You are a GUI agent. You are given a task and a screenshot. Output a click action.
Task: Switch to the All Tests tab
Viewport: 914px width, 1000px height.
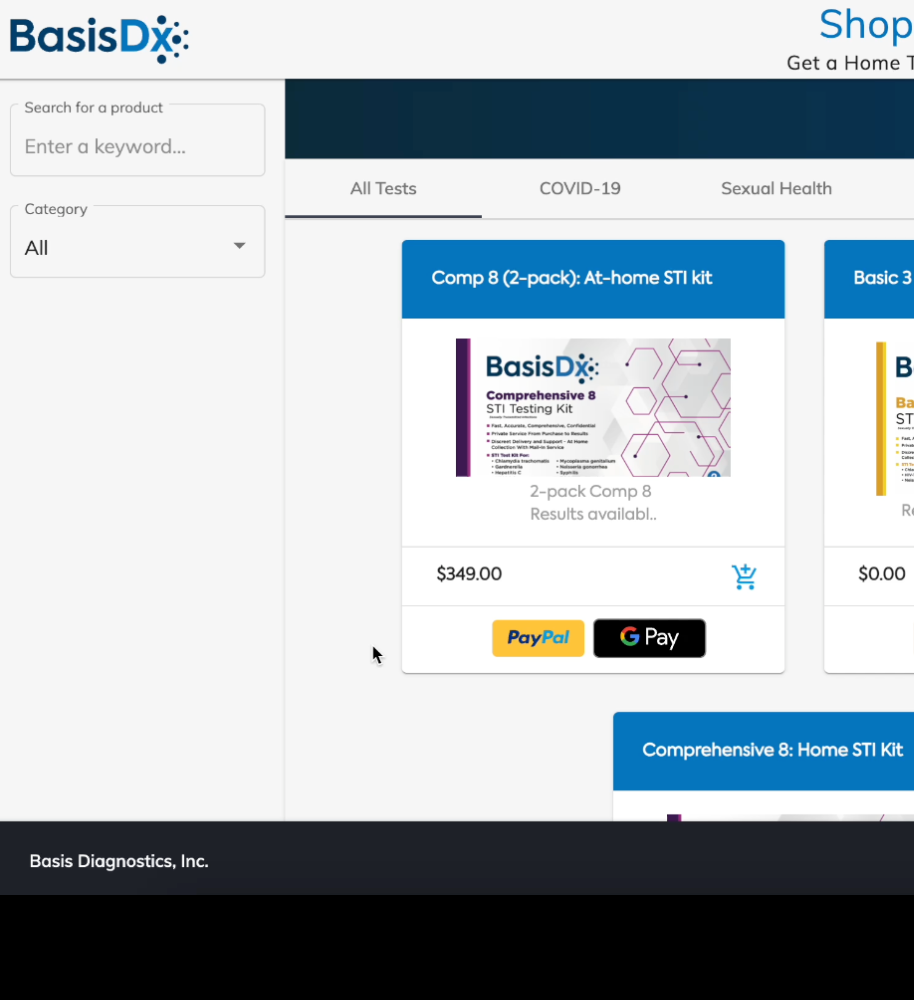click(383, 189)
